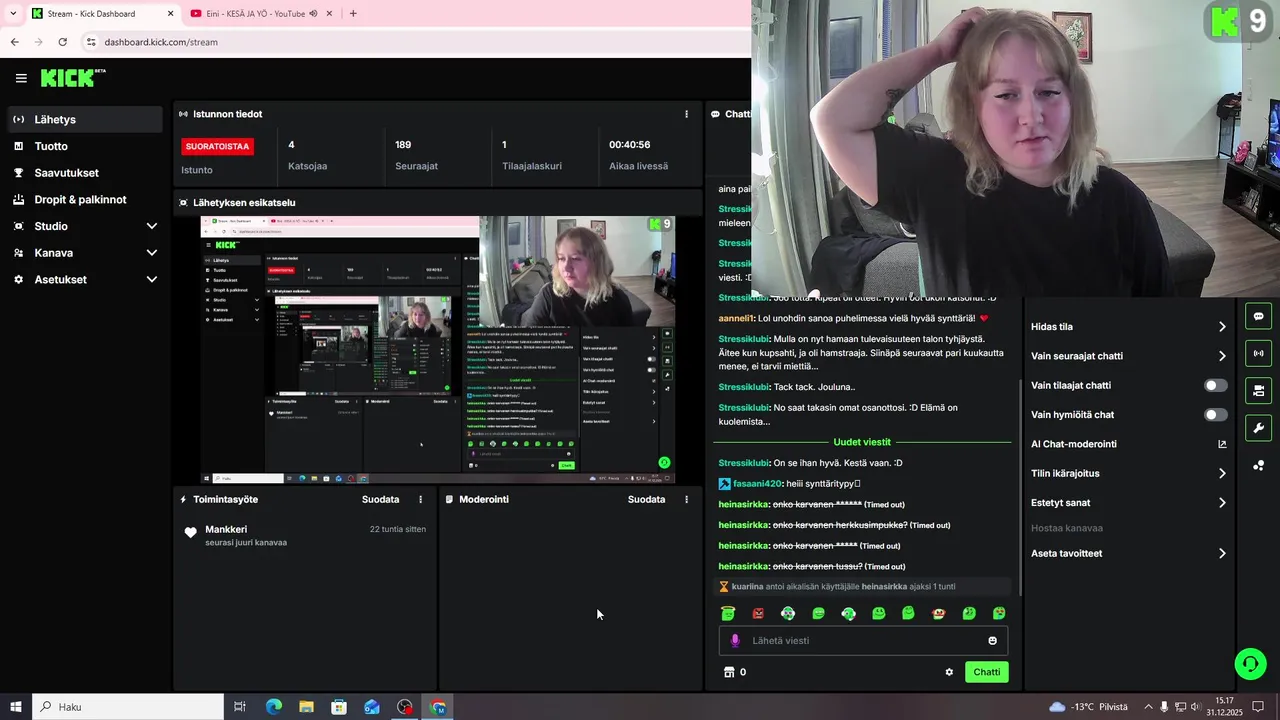Open the Windows Start menu
This screenshot has width=1280, height=720.
click(x=16, y=707)
